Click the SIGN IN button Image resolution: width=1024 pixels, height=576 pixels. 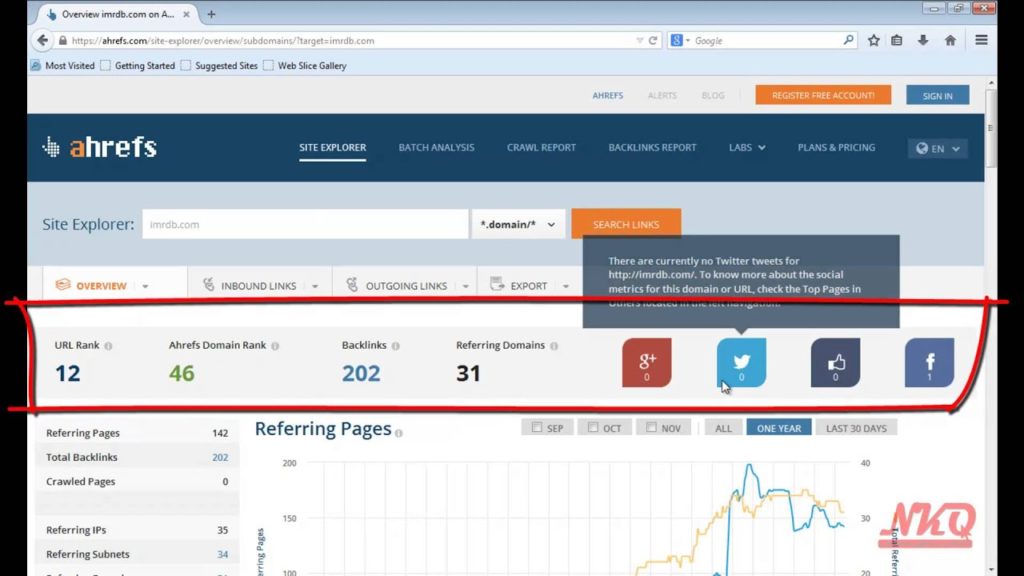pos(937,95)
